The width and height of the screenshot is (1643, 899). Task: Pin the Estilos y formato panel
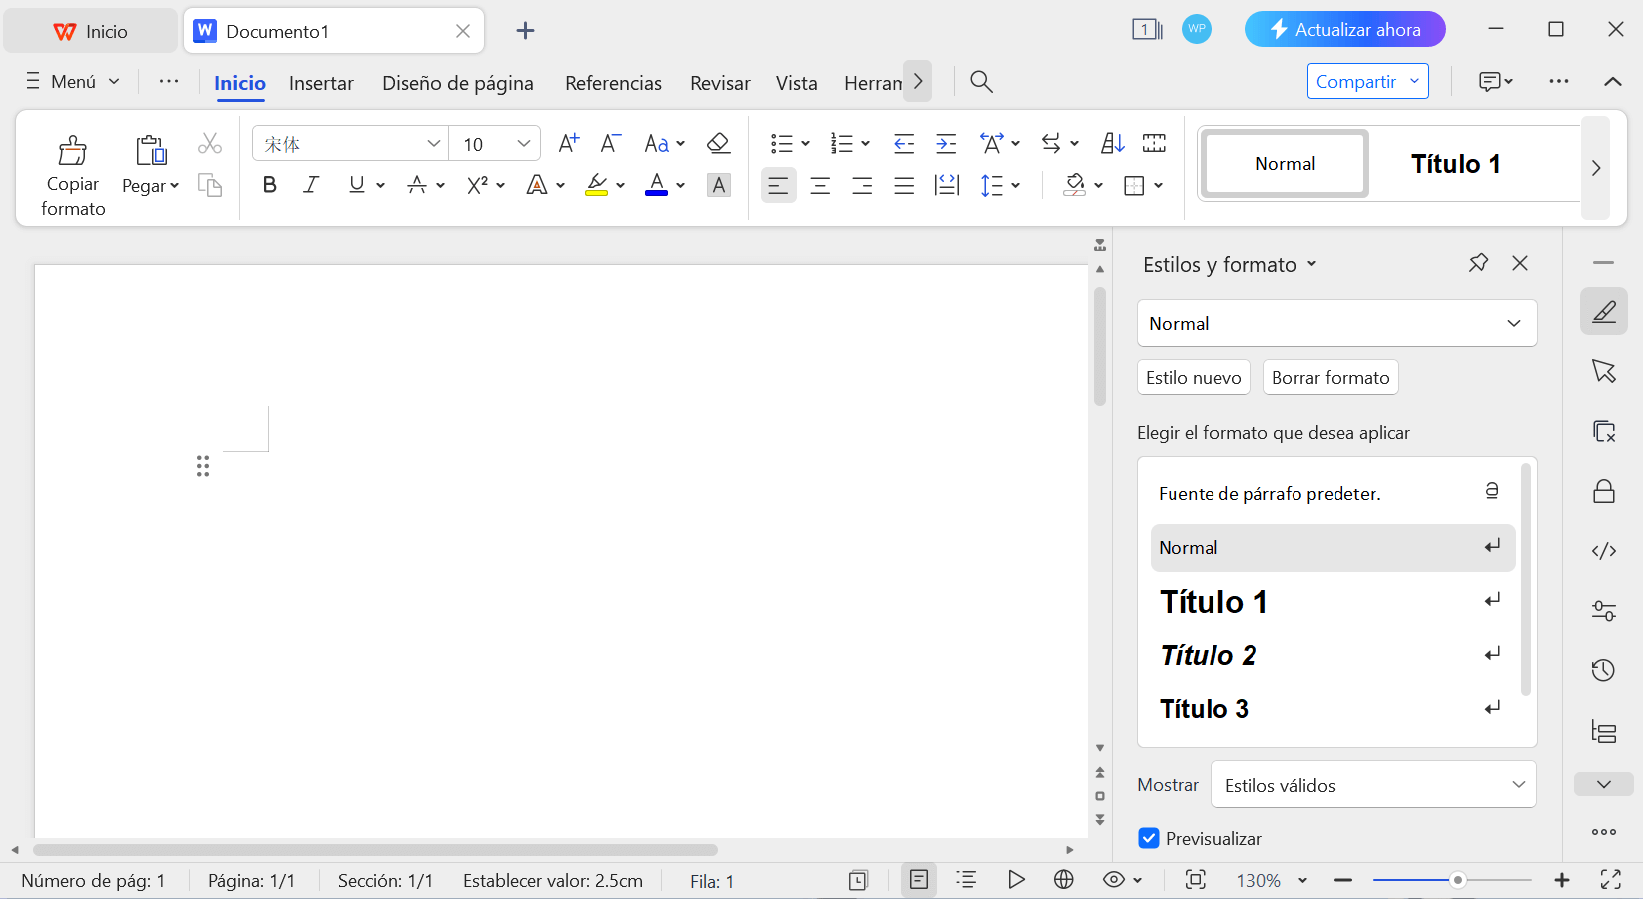click(x=1478, y=263)
